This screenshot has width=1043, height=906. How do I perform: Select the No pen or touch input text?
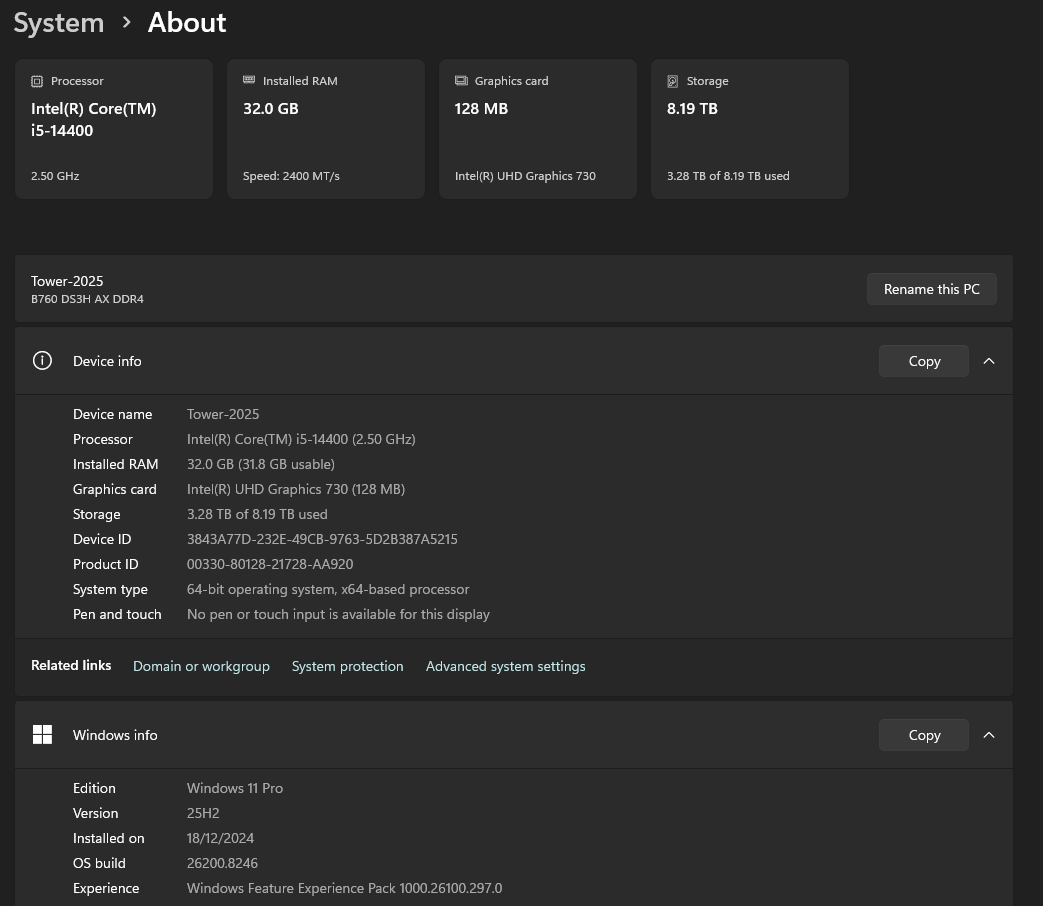pos(338,614)
